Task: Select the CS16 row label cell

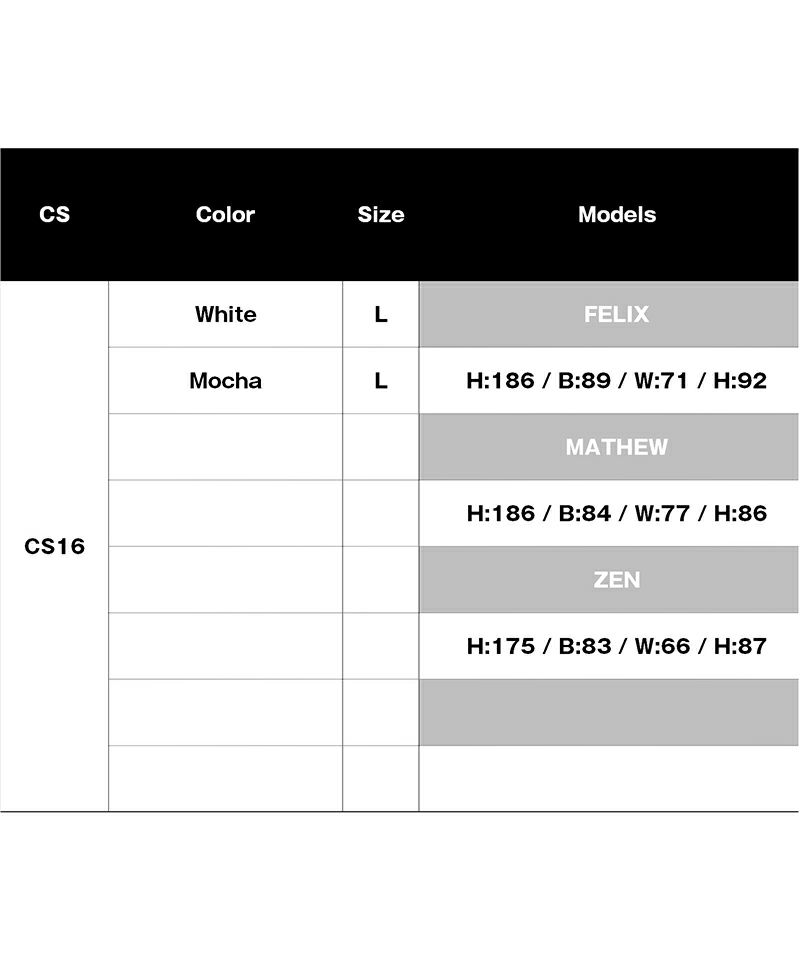Action: point(55,547)
